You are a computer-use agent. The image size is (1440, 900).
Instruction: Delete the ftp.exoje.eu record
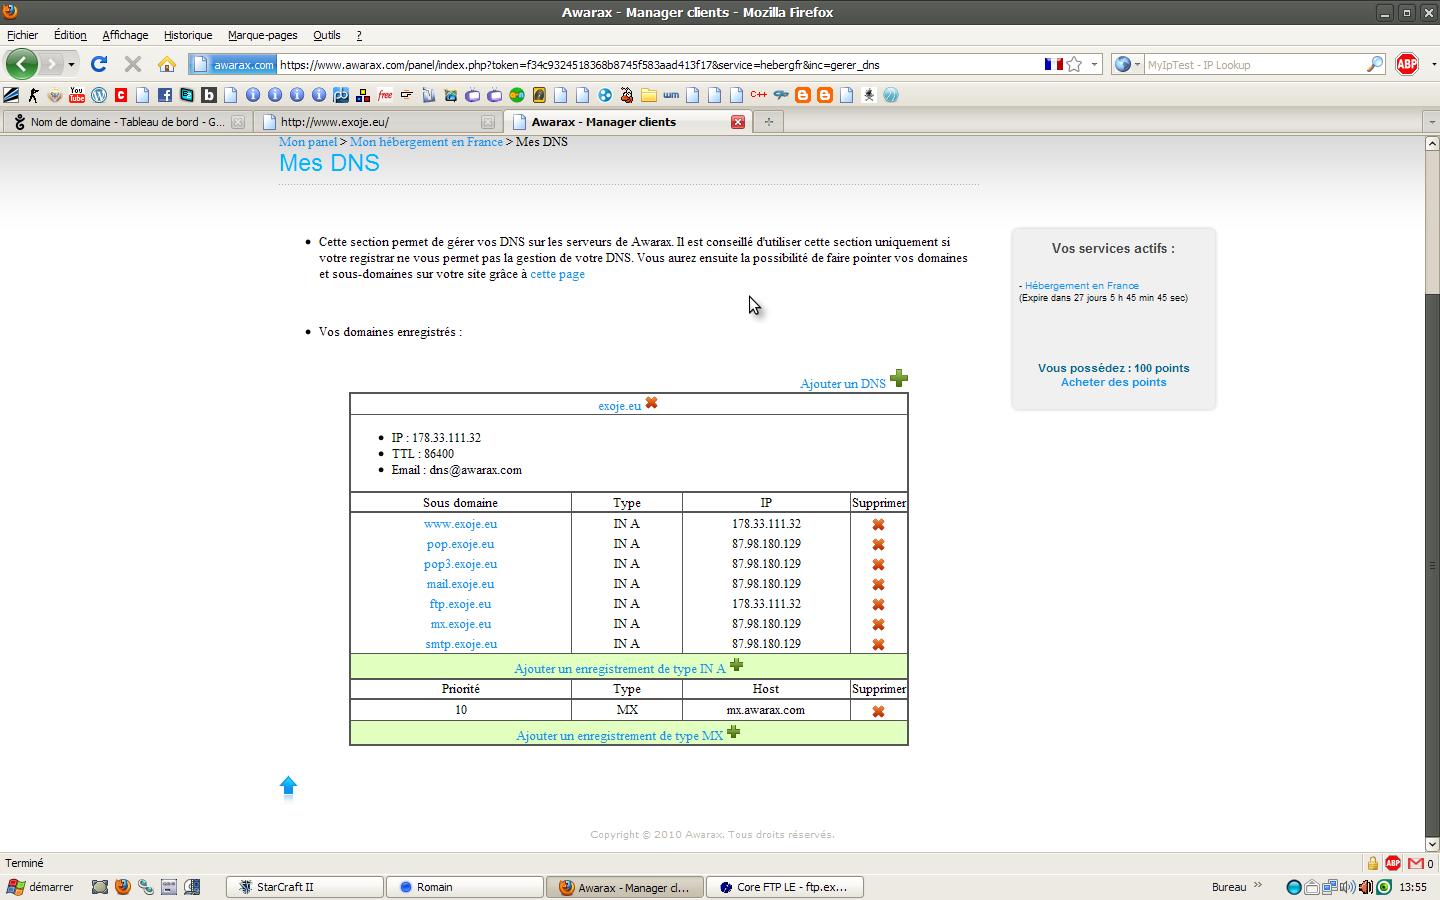878,604
